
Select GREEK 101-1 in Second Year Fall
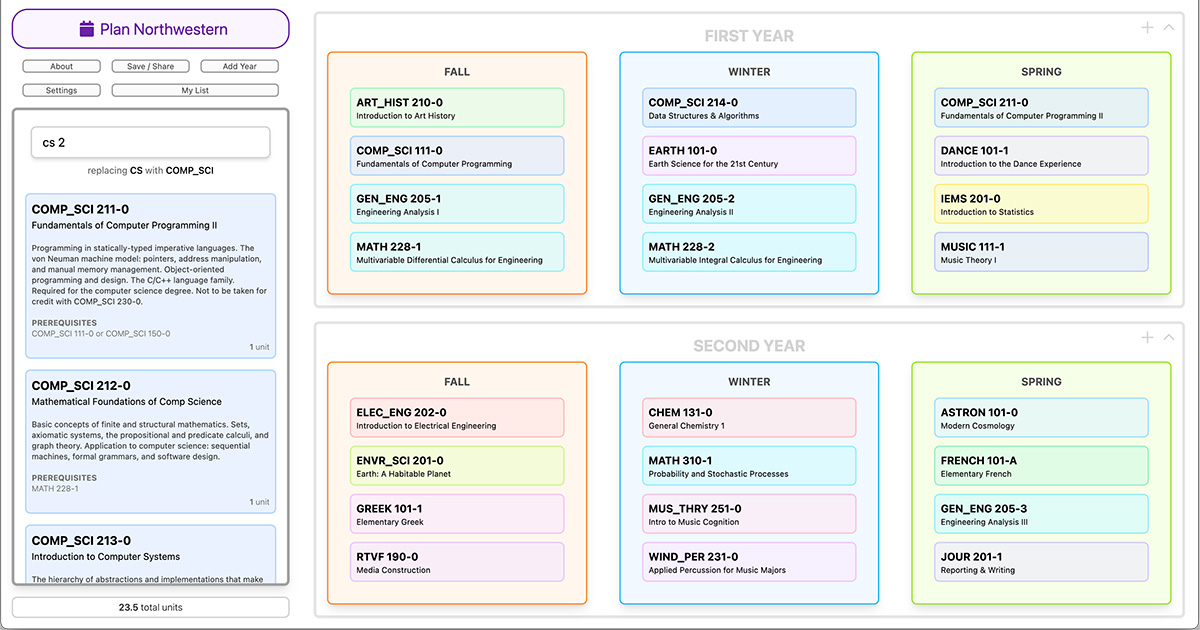pyautogui.click(x=456, y=514)
